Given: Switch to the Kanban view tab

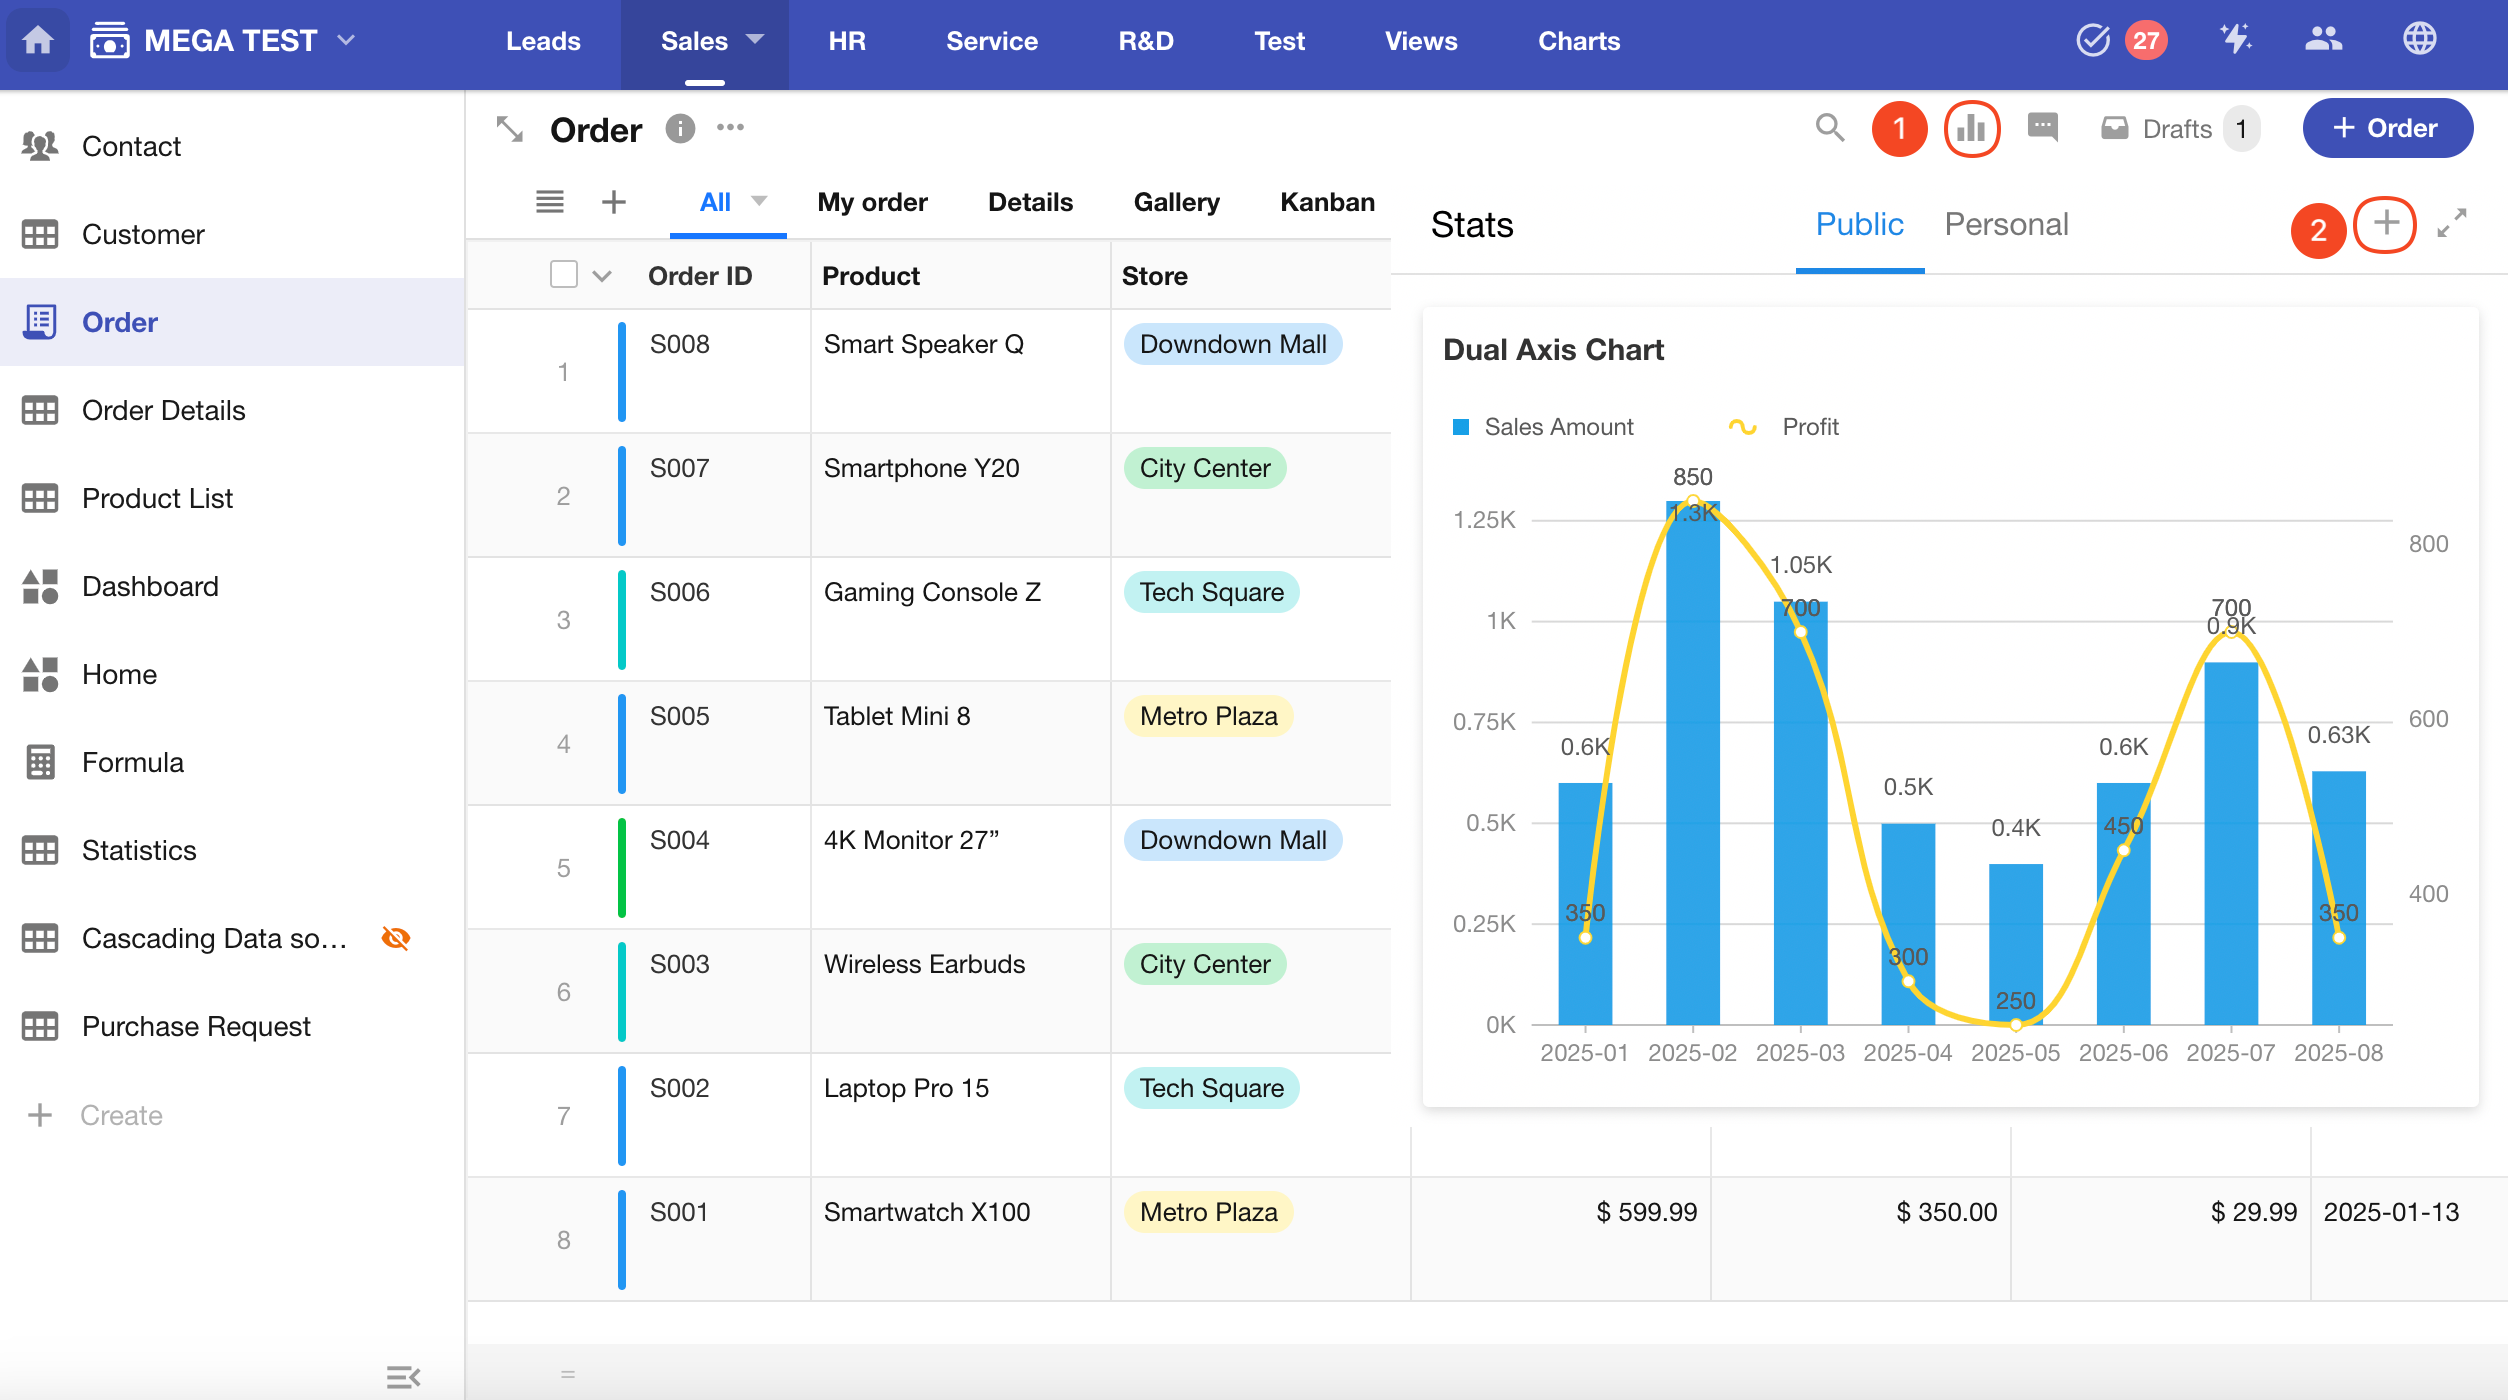Looking at the screenshot, I should pyautogui.click(x=1327, y=202).
